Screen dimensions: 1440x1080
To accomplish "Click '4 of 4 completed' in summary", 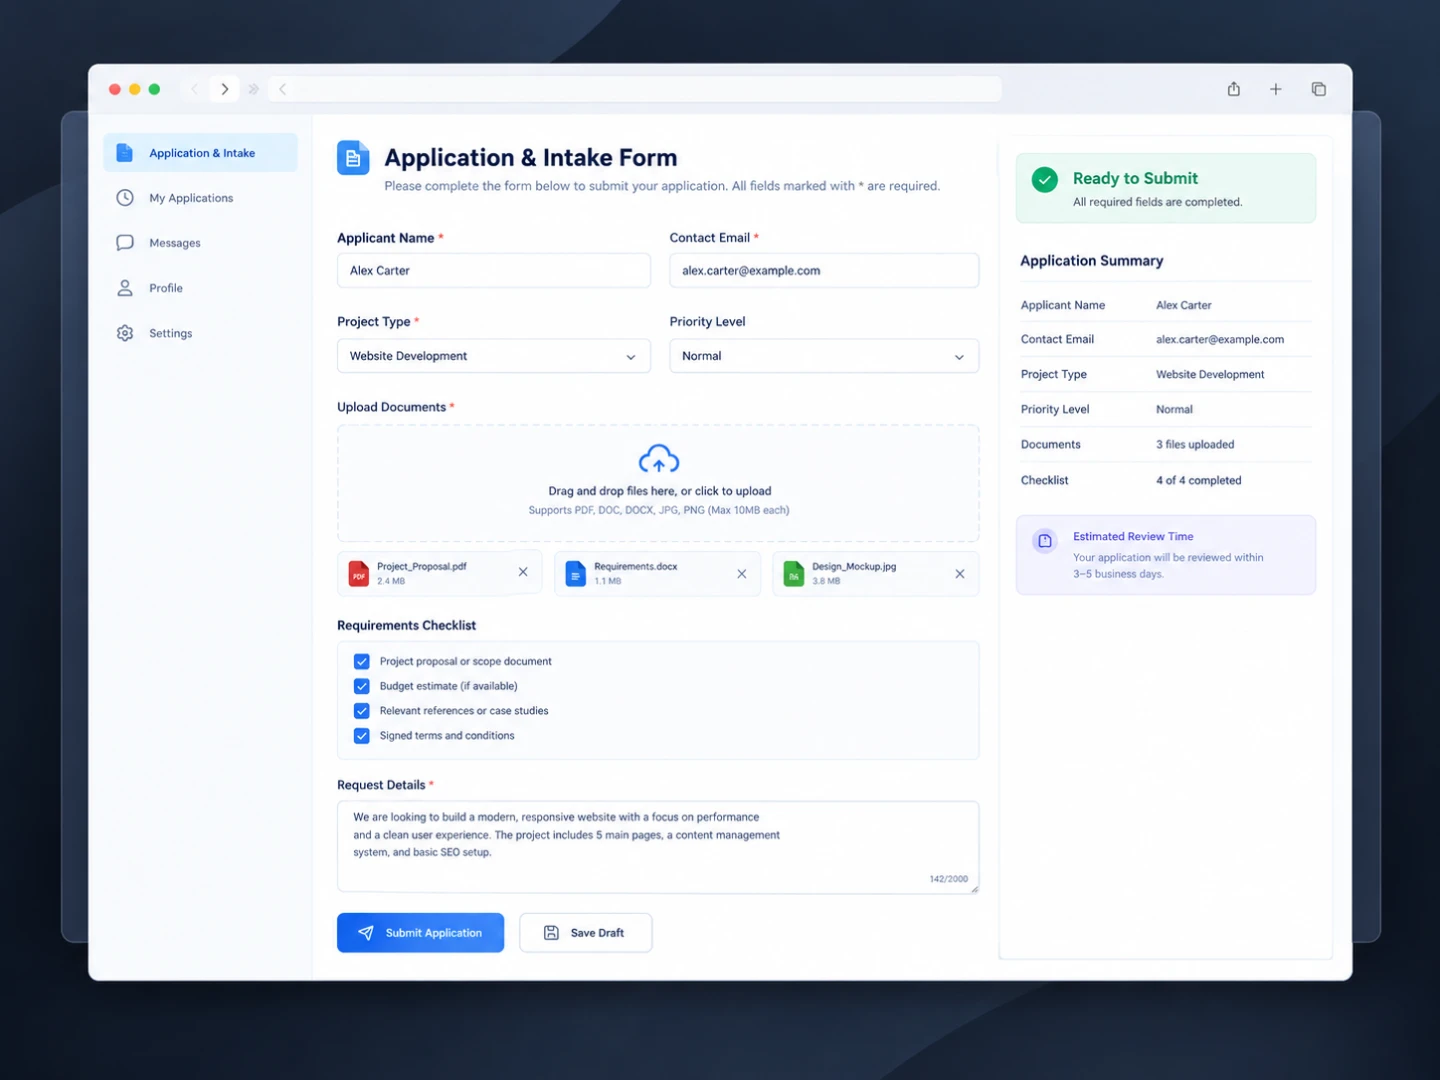I will (1199, 481).
